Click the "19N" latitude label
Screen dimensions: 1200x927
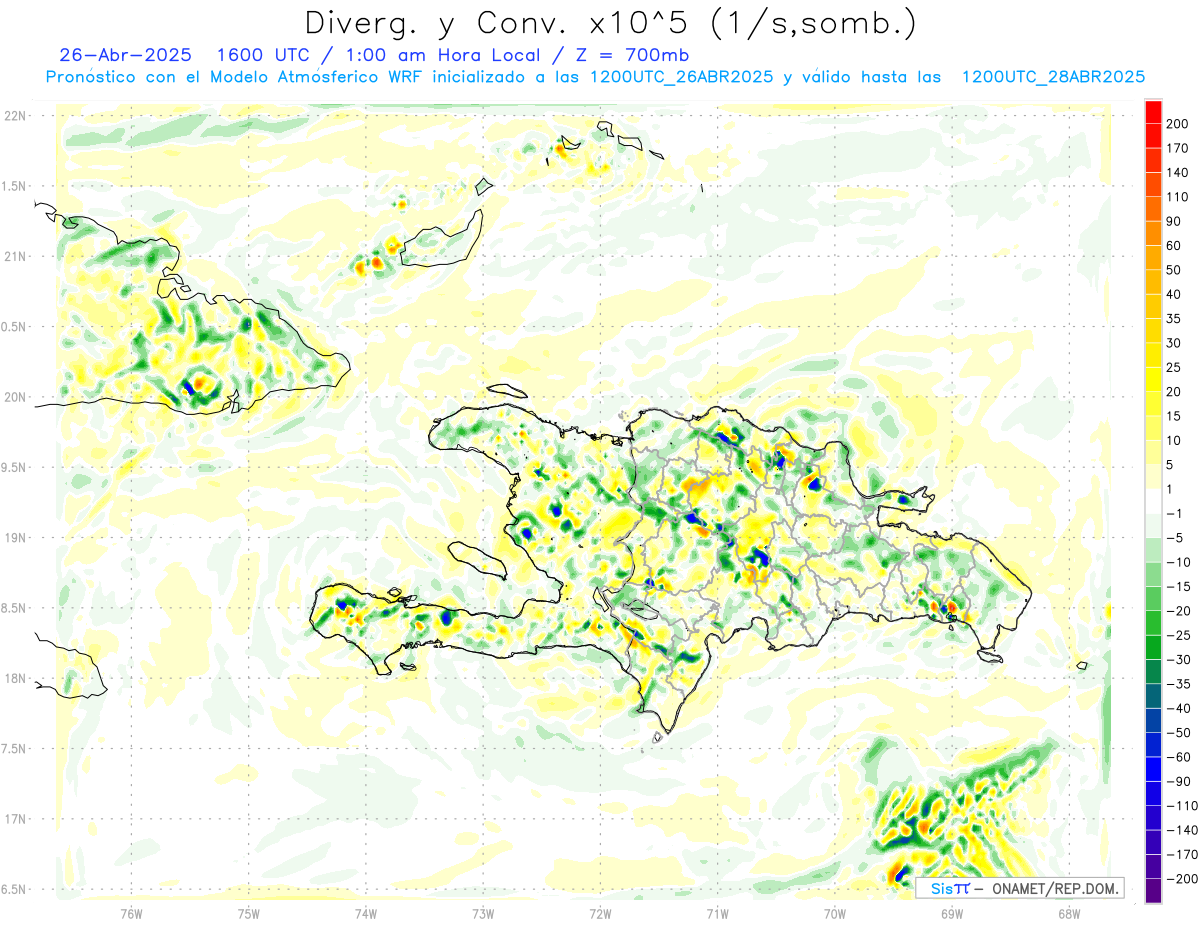[x=15, y=537]
